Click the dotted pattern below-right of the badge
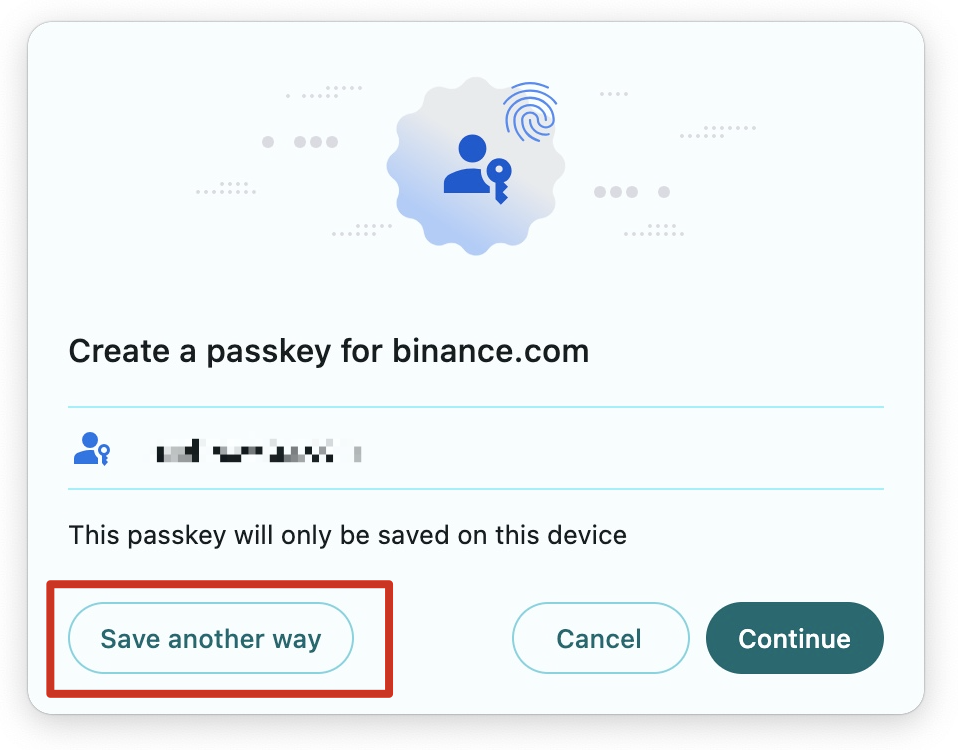958x750 pixels. pos(654,230)
